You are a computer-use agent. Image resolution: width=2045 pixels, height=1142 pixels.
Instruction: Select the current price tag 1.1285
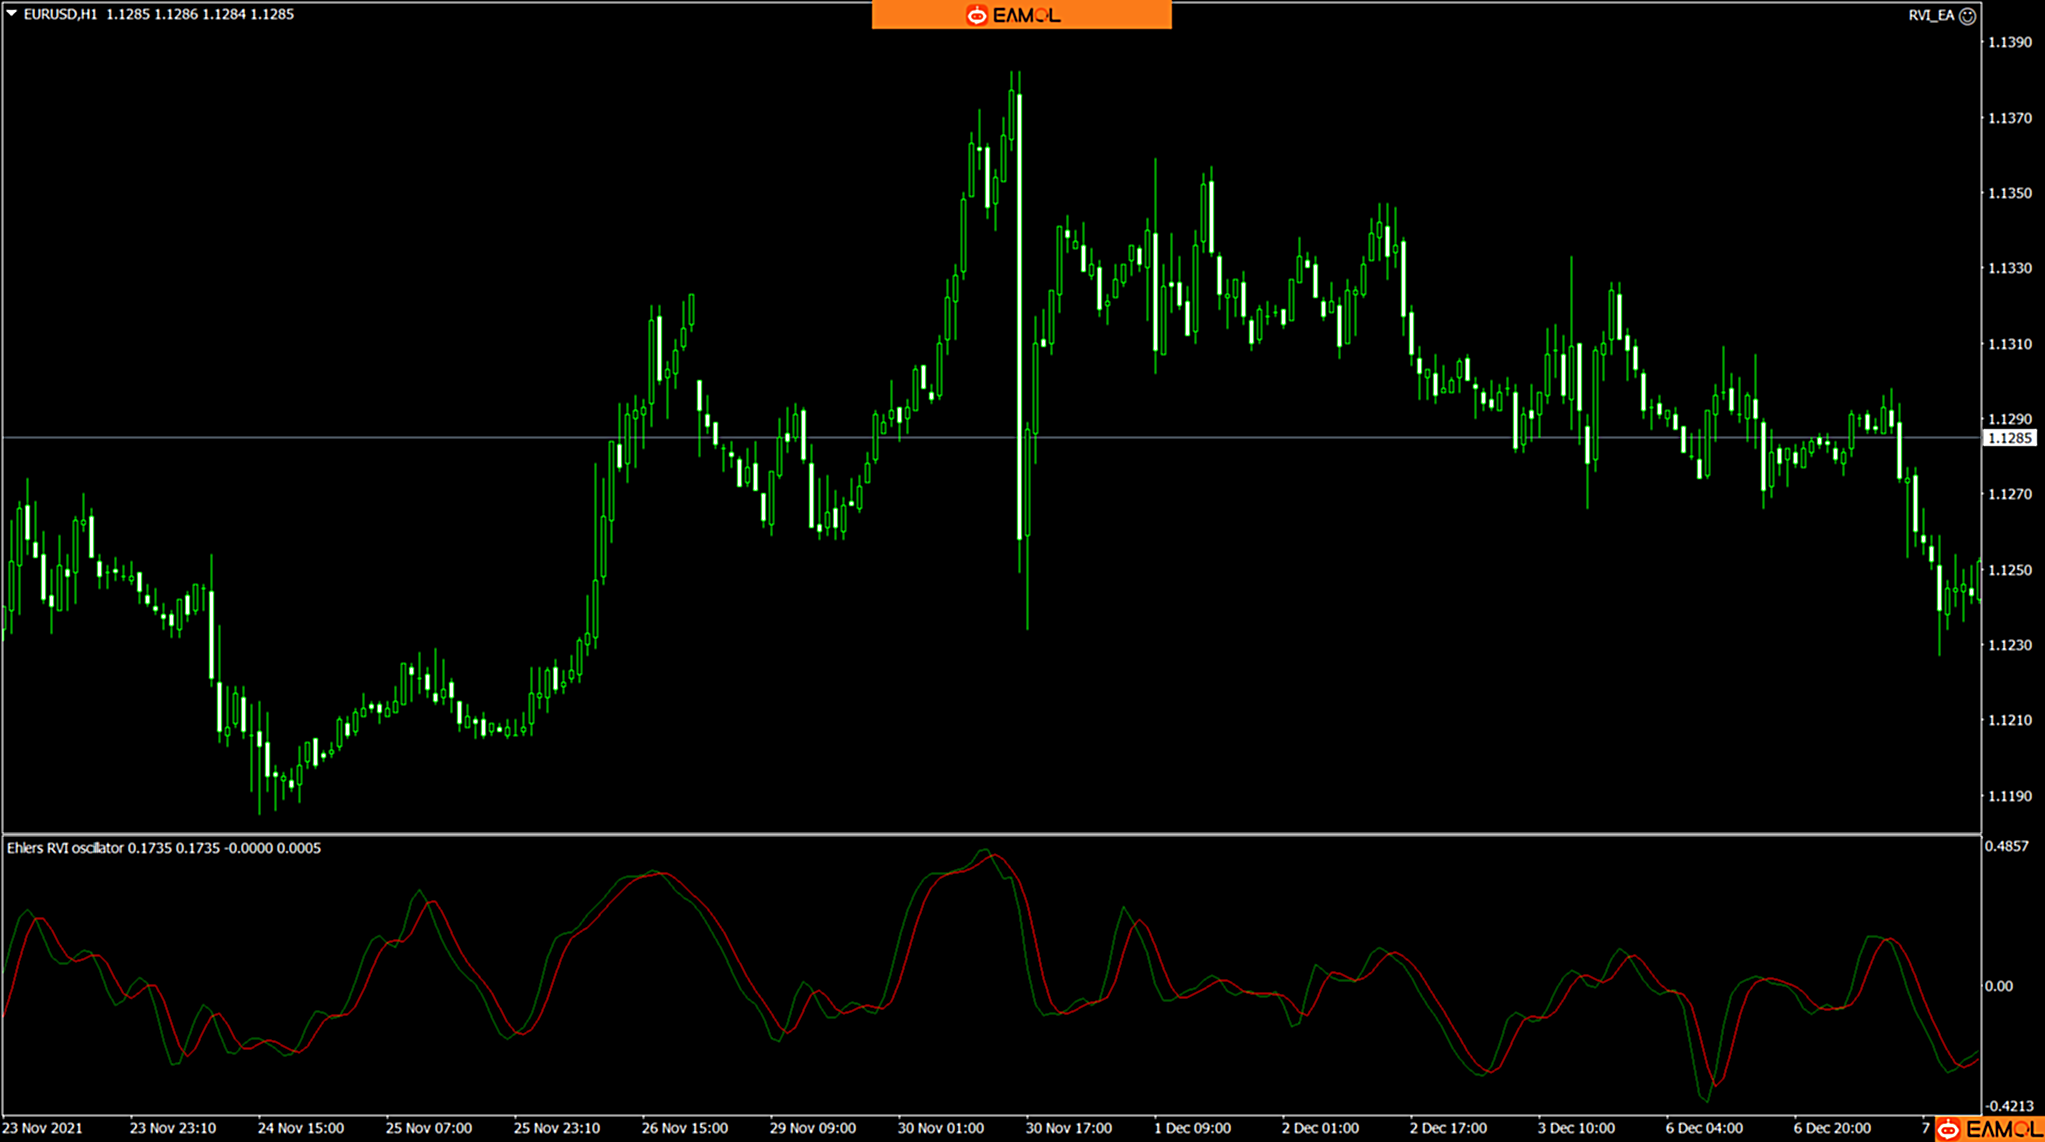click(x=2009, y=438)
